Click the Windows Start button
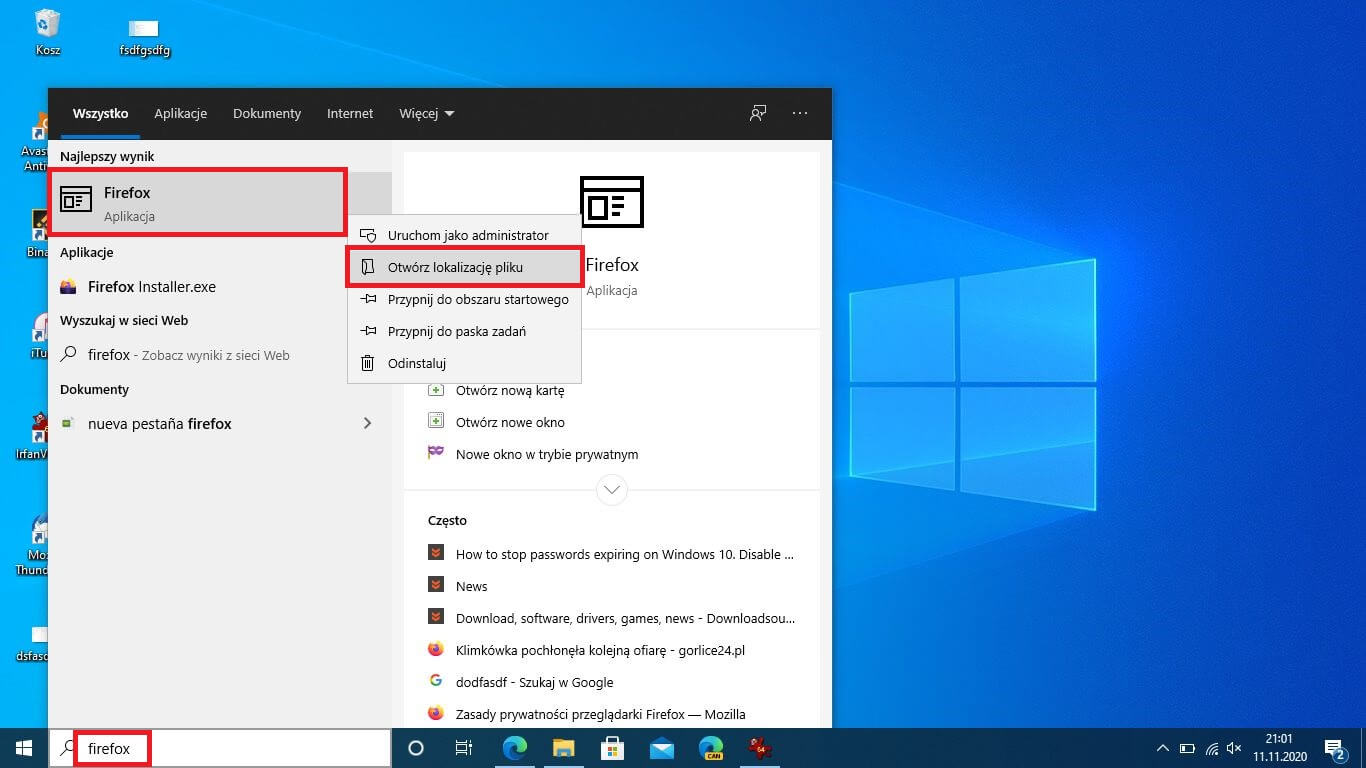This screenshot has width=1366, height=768. click(x=24, y=748)
